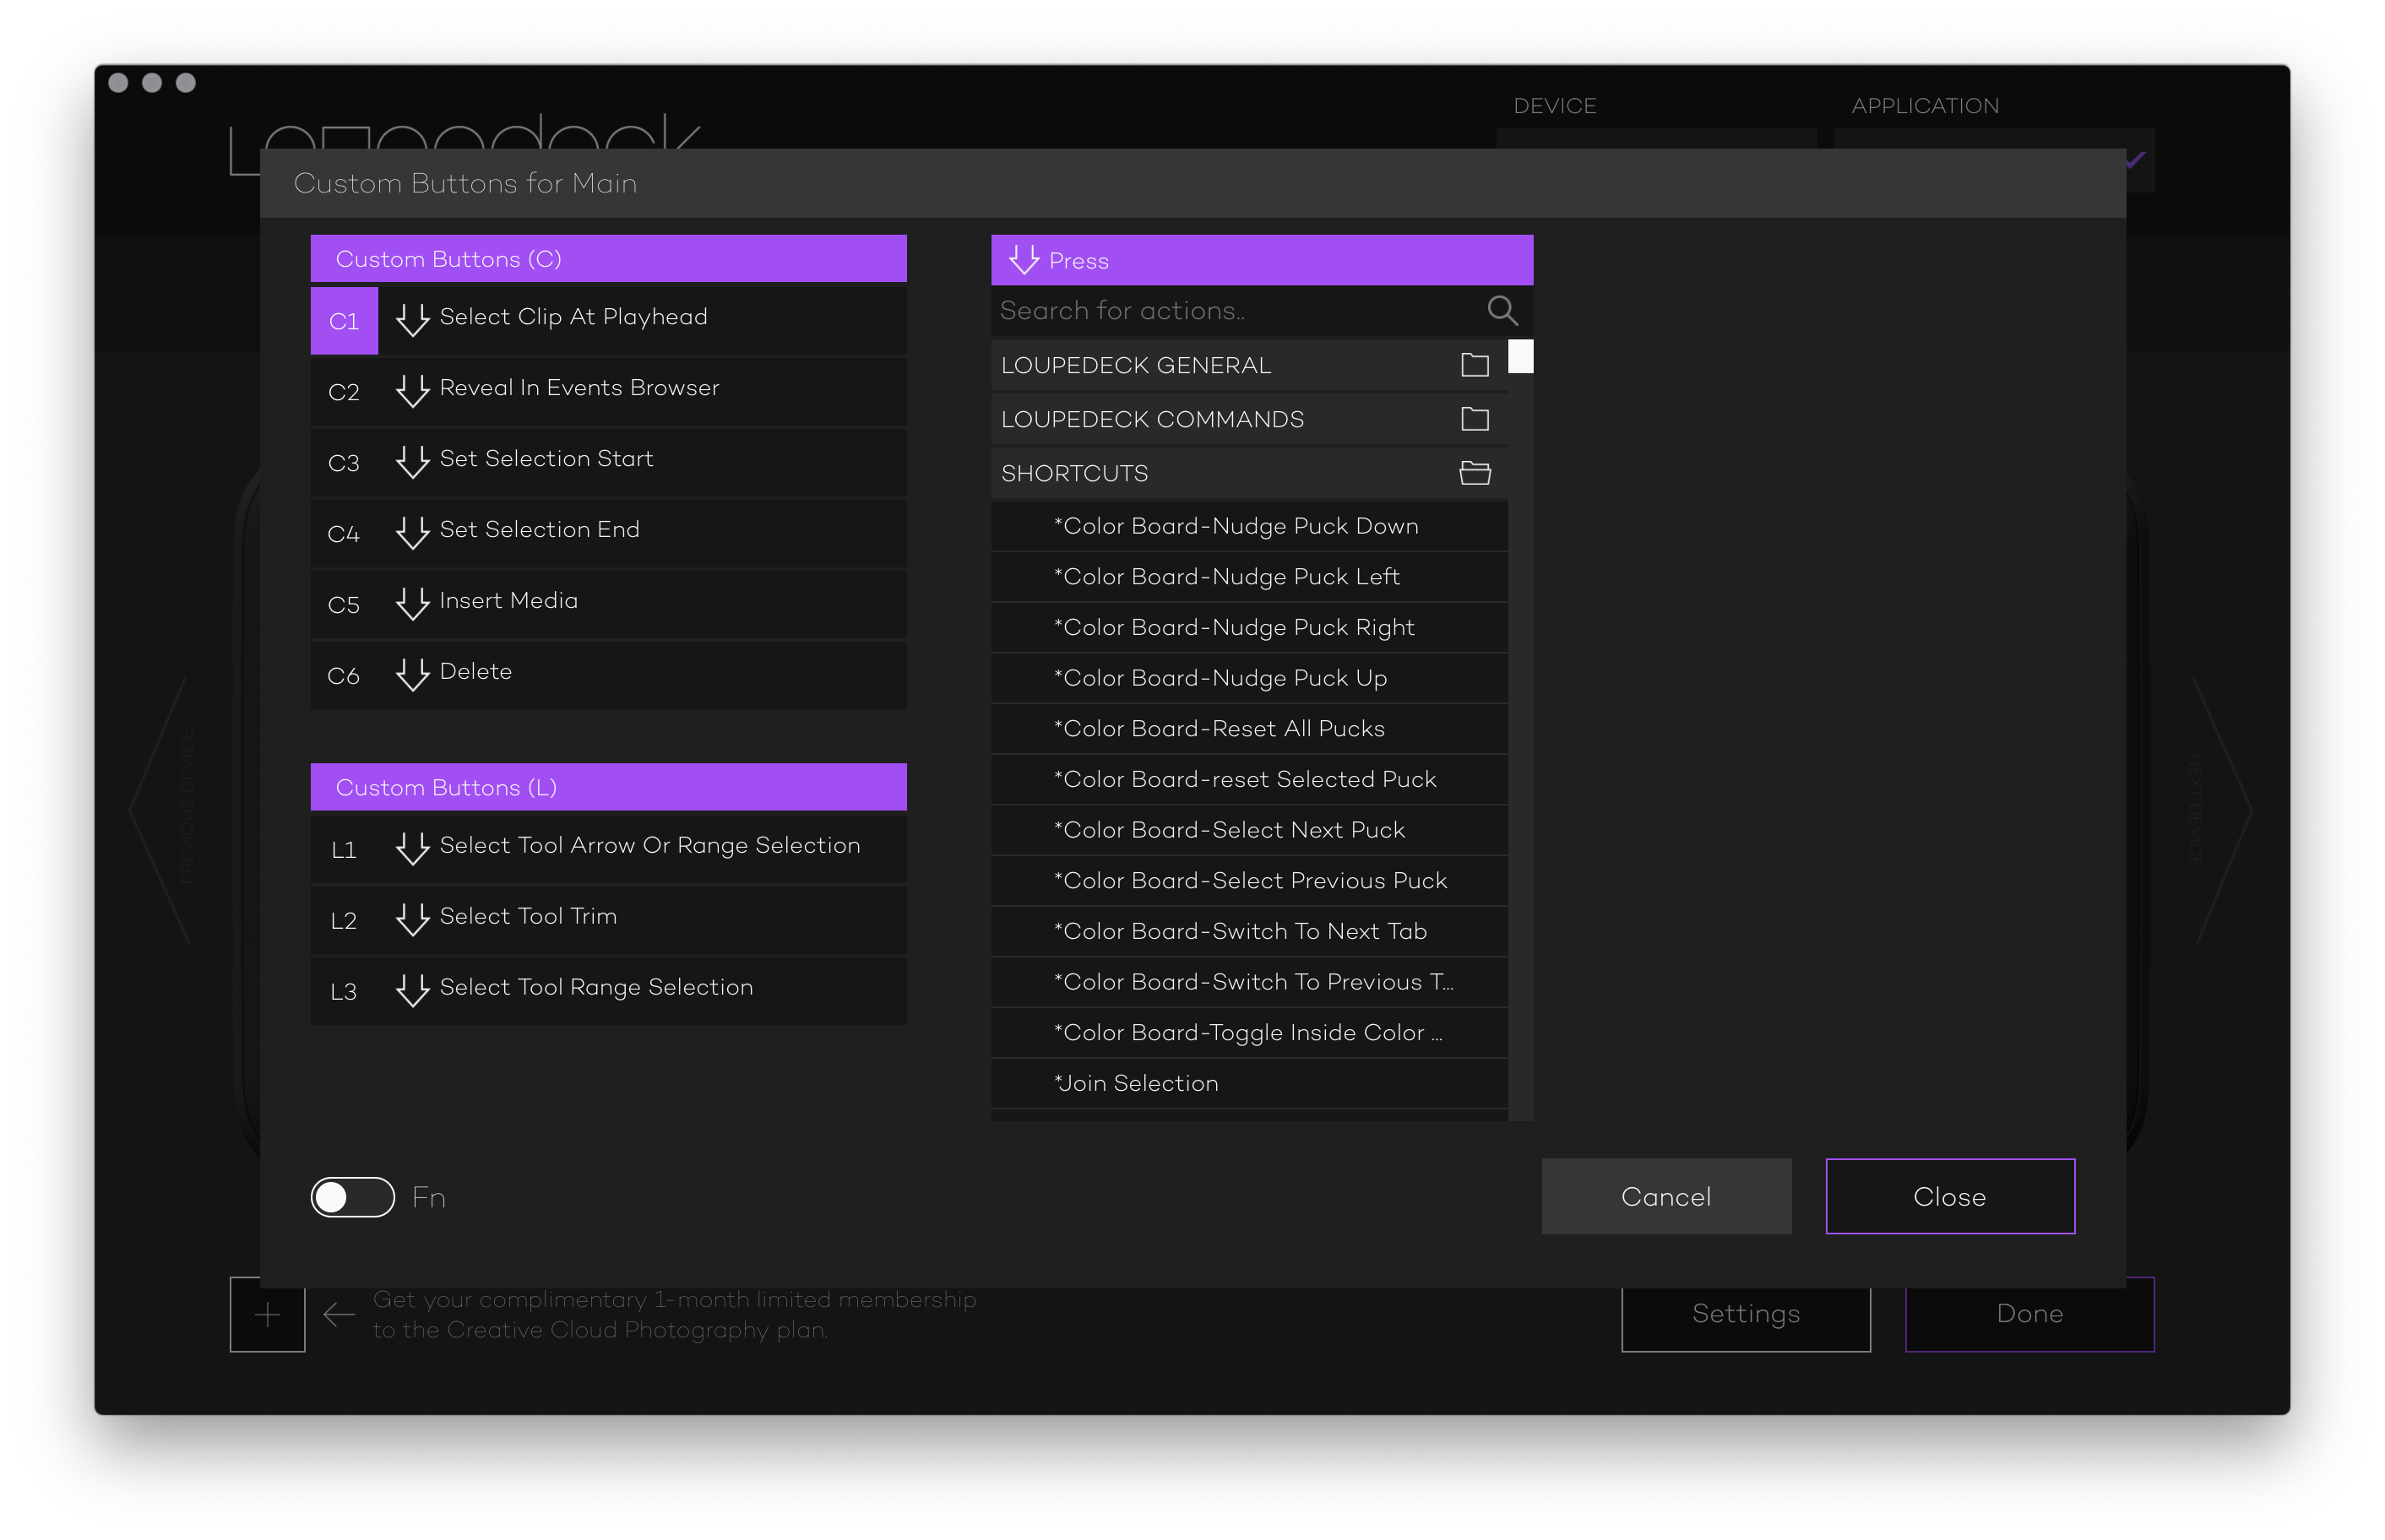The height and width of the screenshot is (1540, 2385).
Task: Click the search magnifier icon
Action: [1501, 311]
